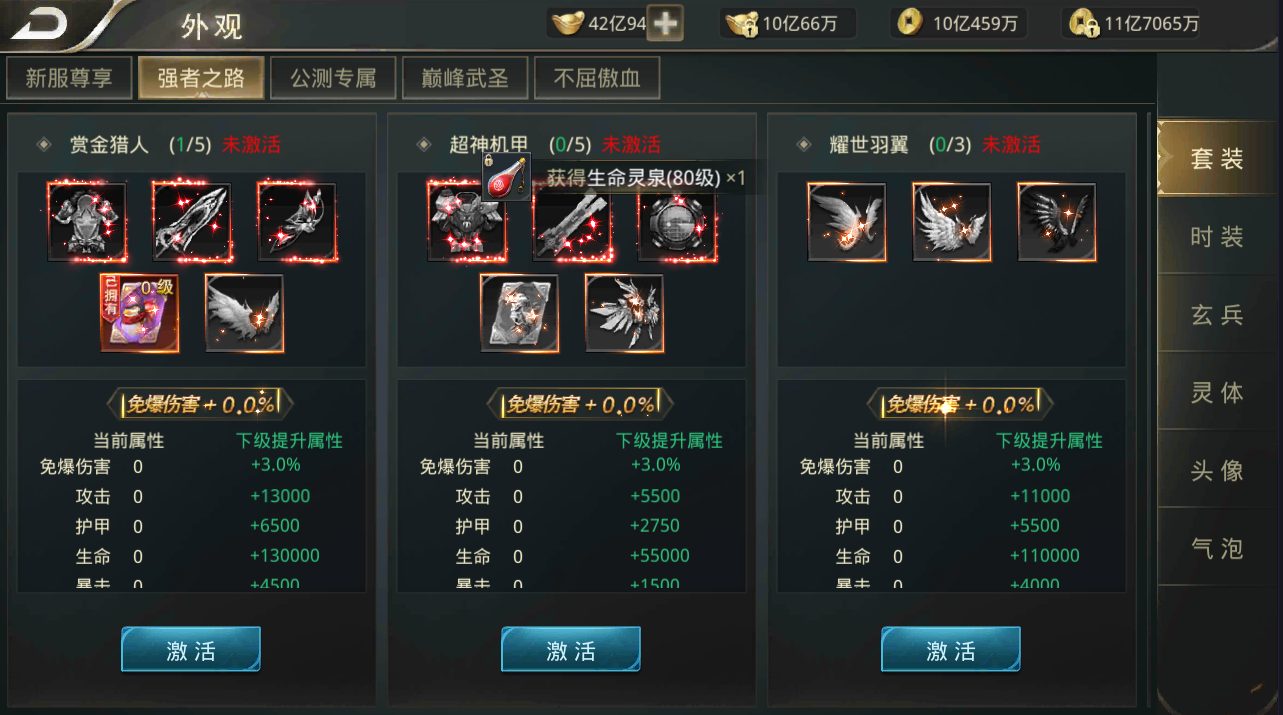Select the bounty hunter armor icon
The image size is (1283, 715).
(87, 222)
